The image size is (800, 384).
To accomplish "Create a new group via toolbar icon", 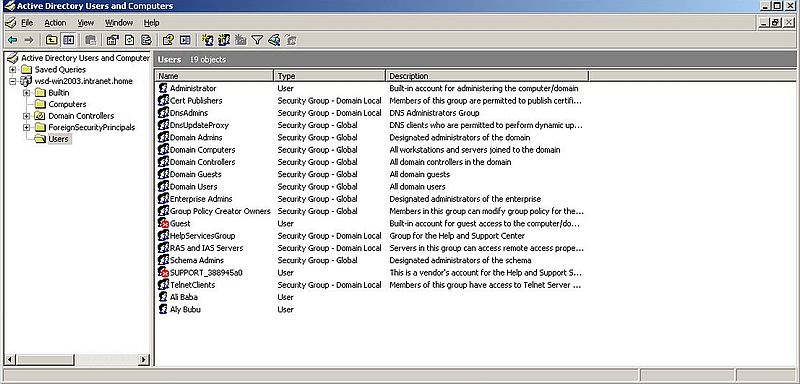I will (224, 40).
